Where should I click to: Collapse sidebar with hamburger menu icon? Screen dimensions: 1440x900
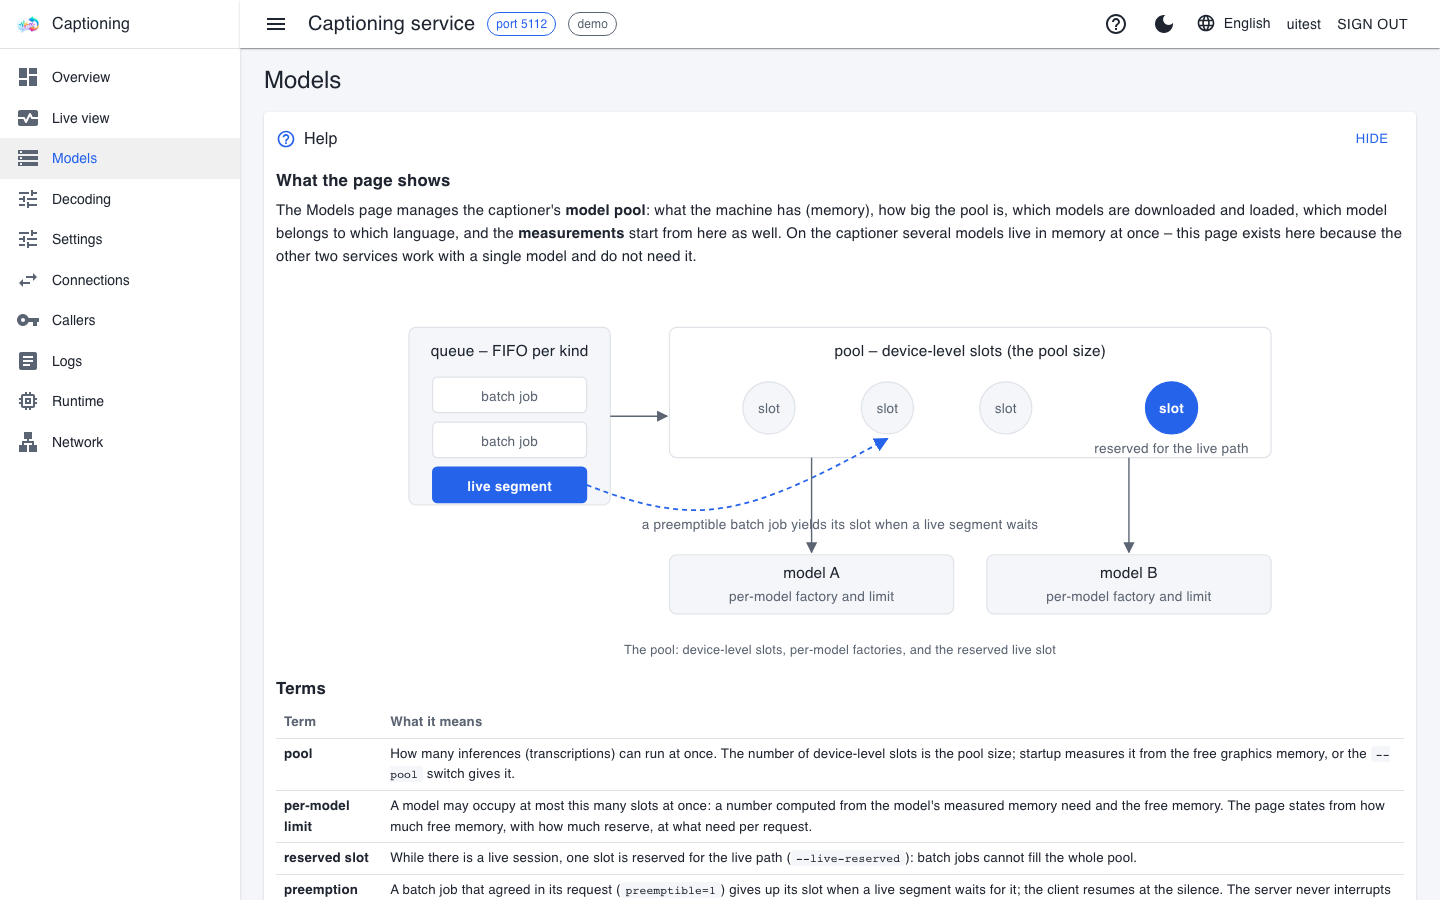(x=276, y=24)
